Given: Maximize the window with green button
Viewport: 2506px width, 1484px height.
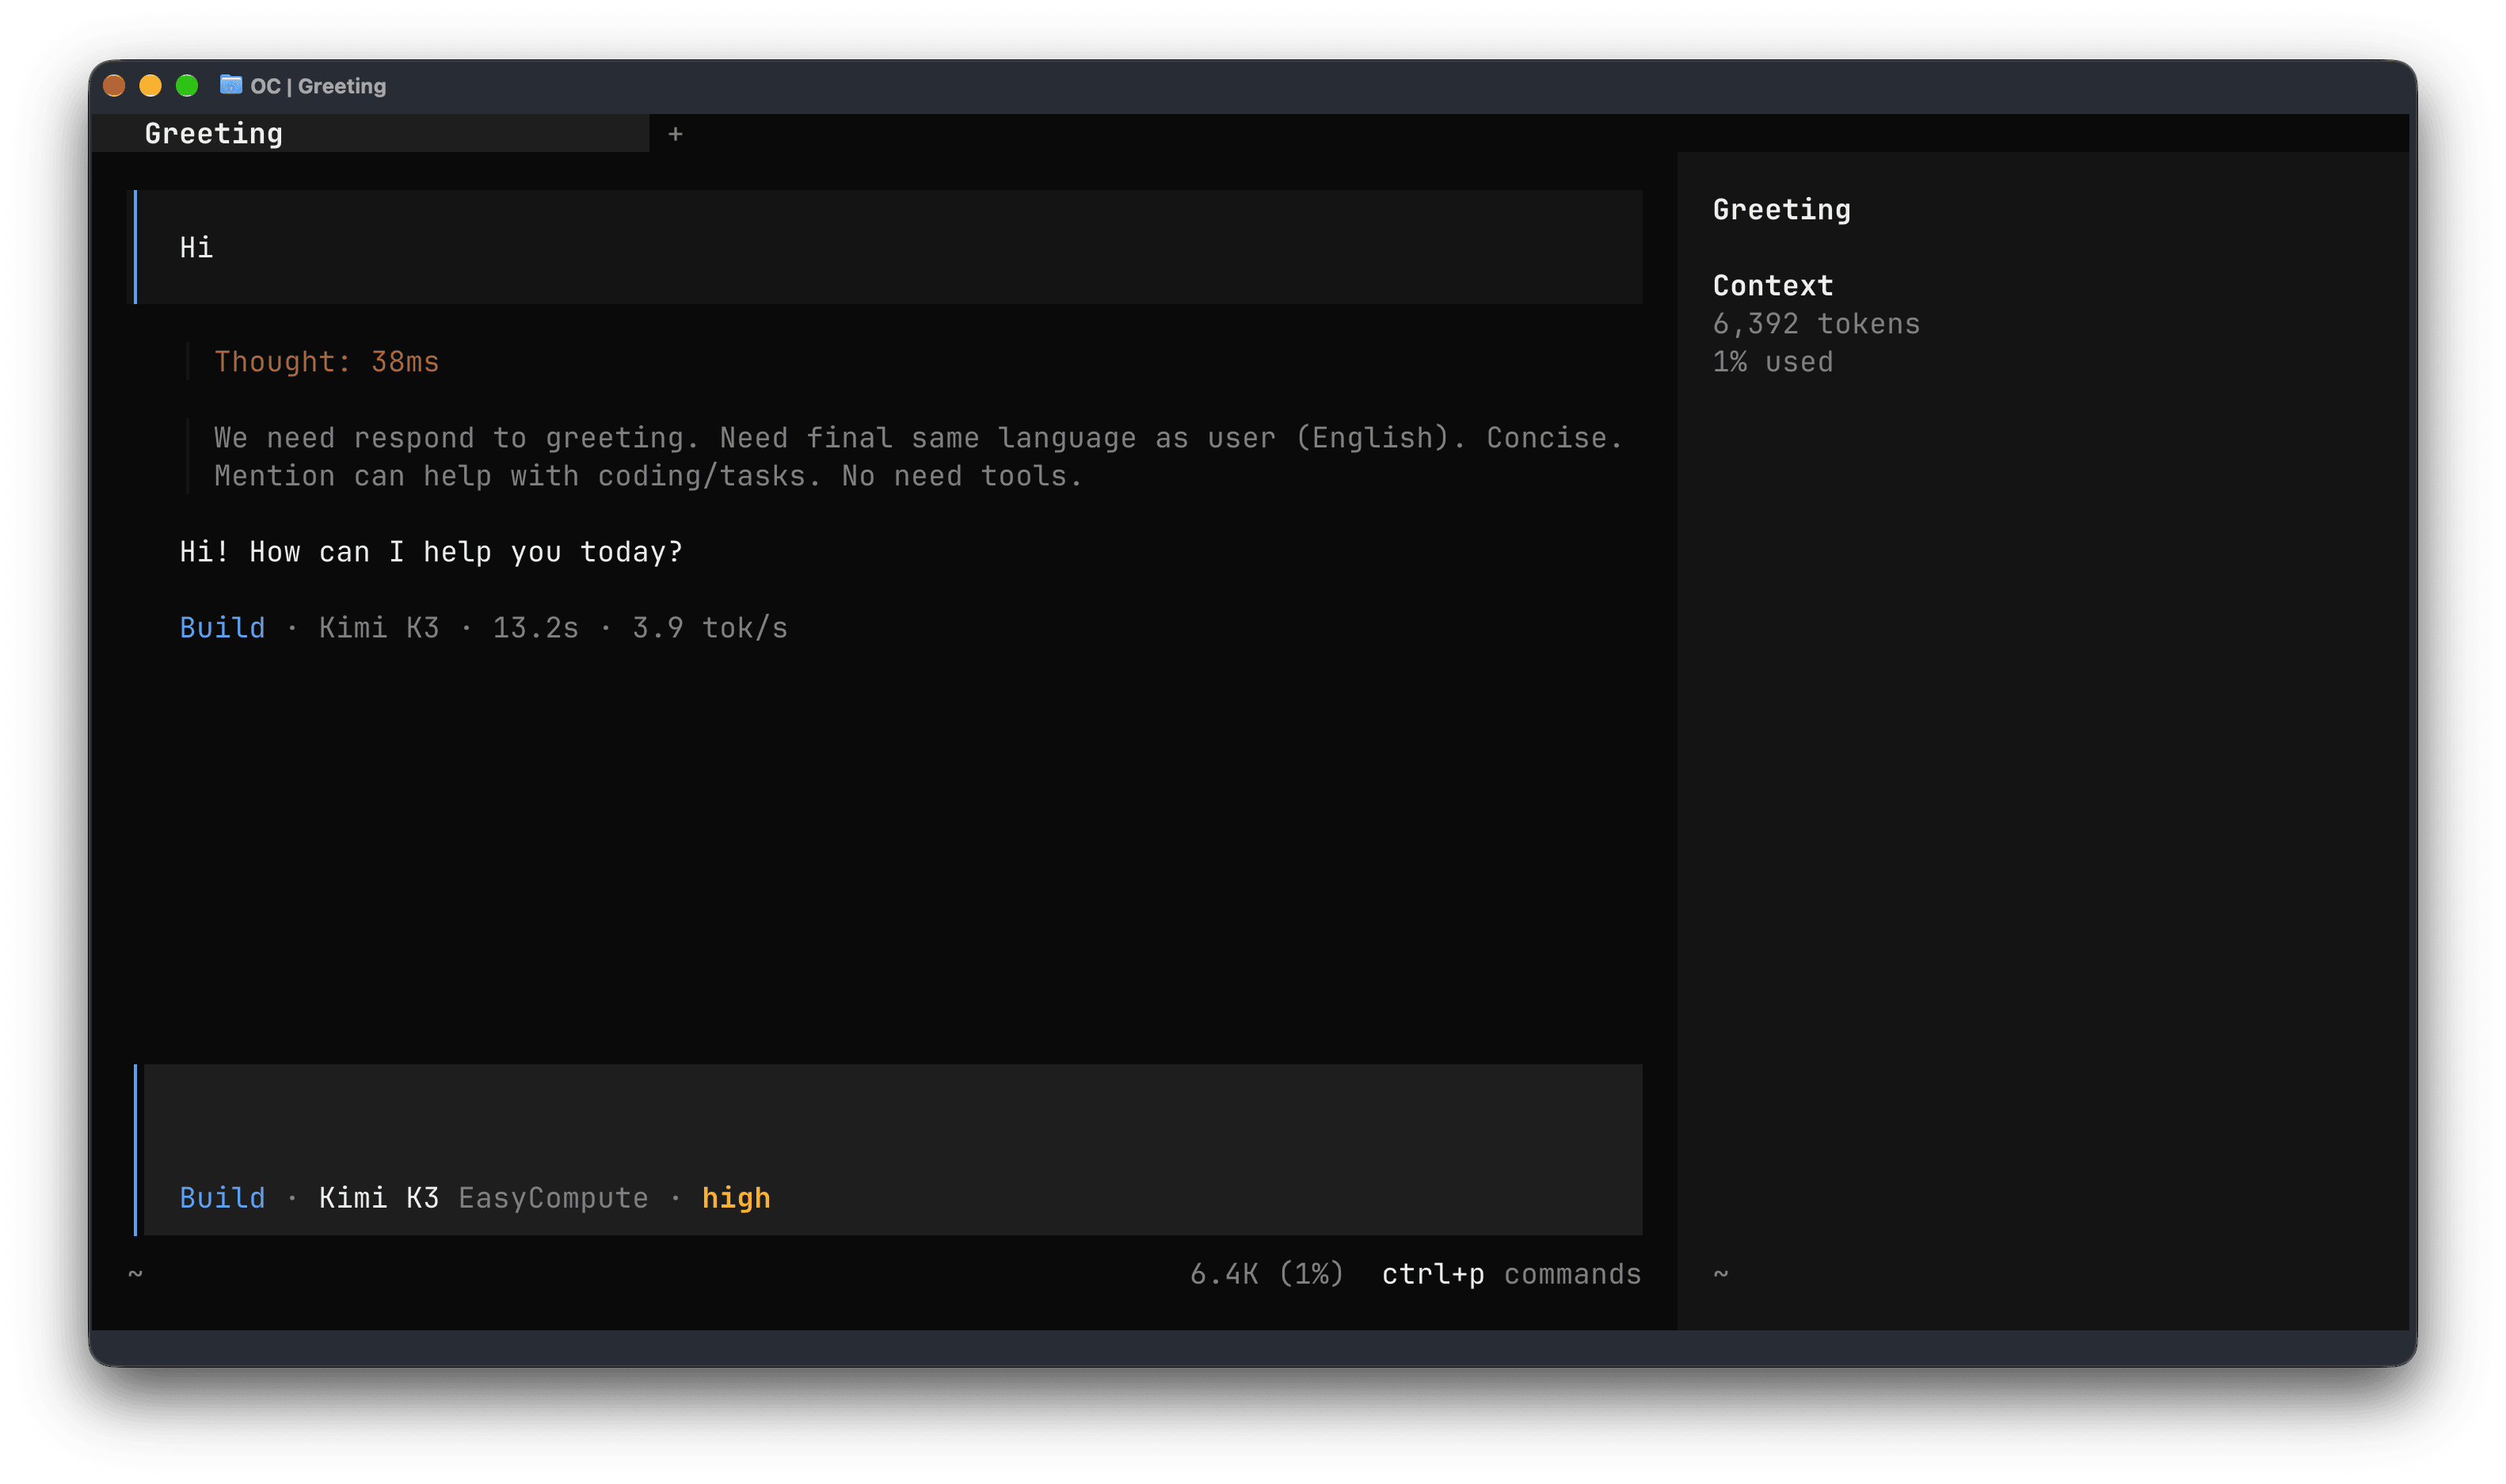Looking at the screenshot, I should pyautogui.click(x=187, y=86).
